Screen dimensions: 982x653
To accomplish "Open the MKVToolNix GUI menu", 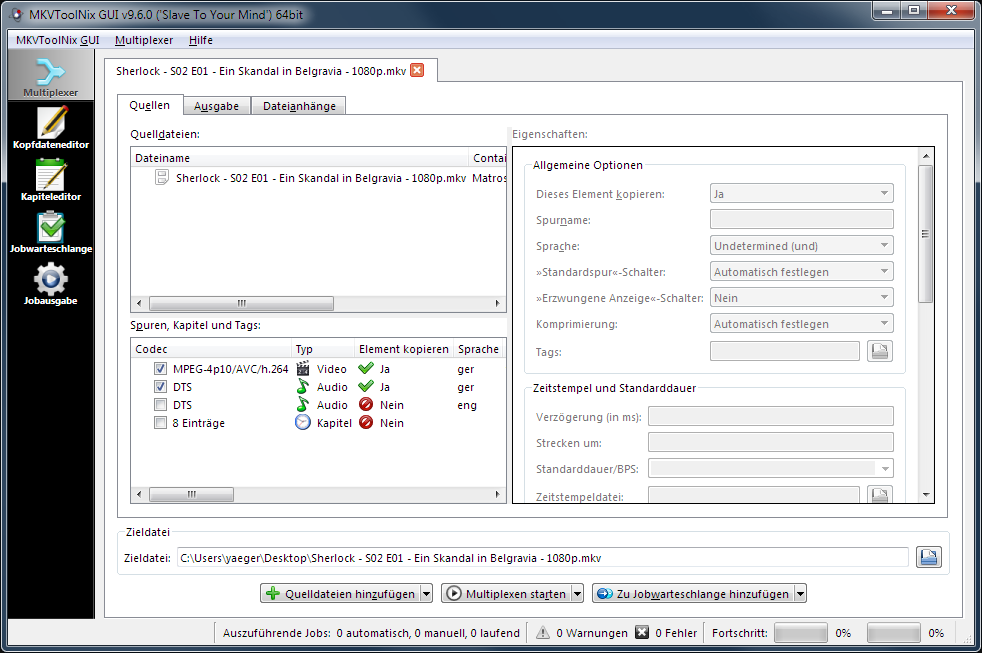I will tap(58, 40).
